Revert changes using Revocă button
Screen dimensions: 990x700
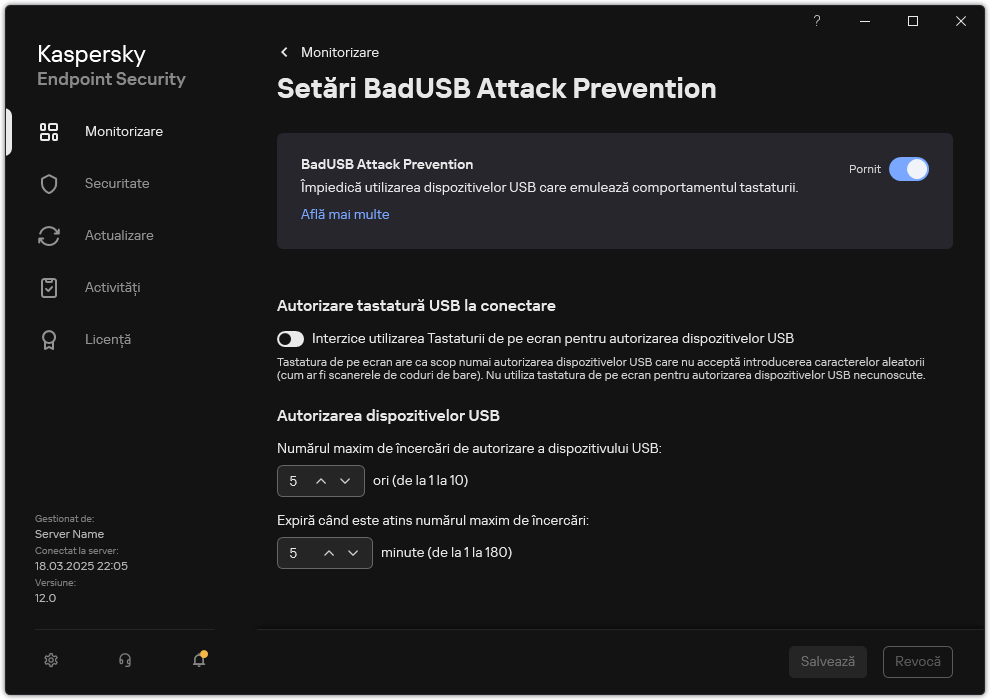[917, 661]
